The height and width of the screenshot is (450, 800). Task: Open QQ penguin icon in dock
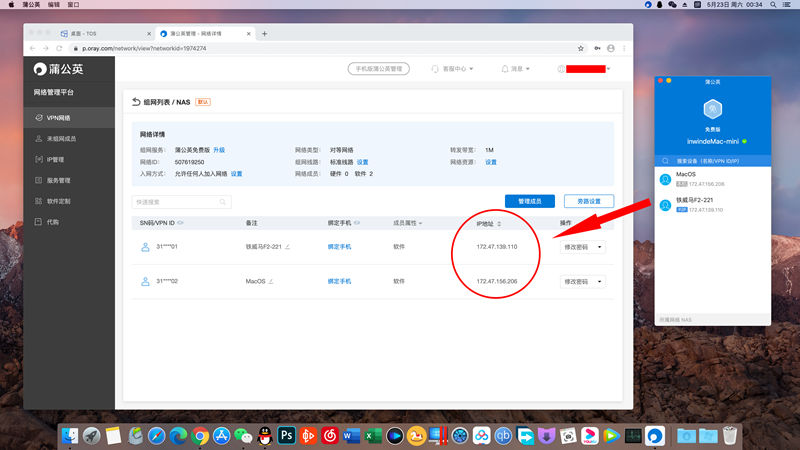point(265,436)
